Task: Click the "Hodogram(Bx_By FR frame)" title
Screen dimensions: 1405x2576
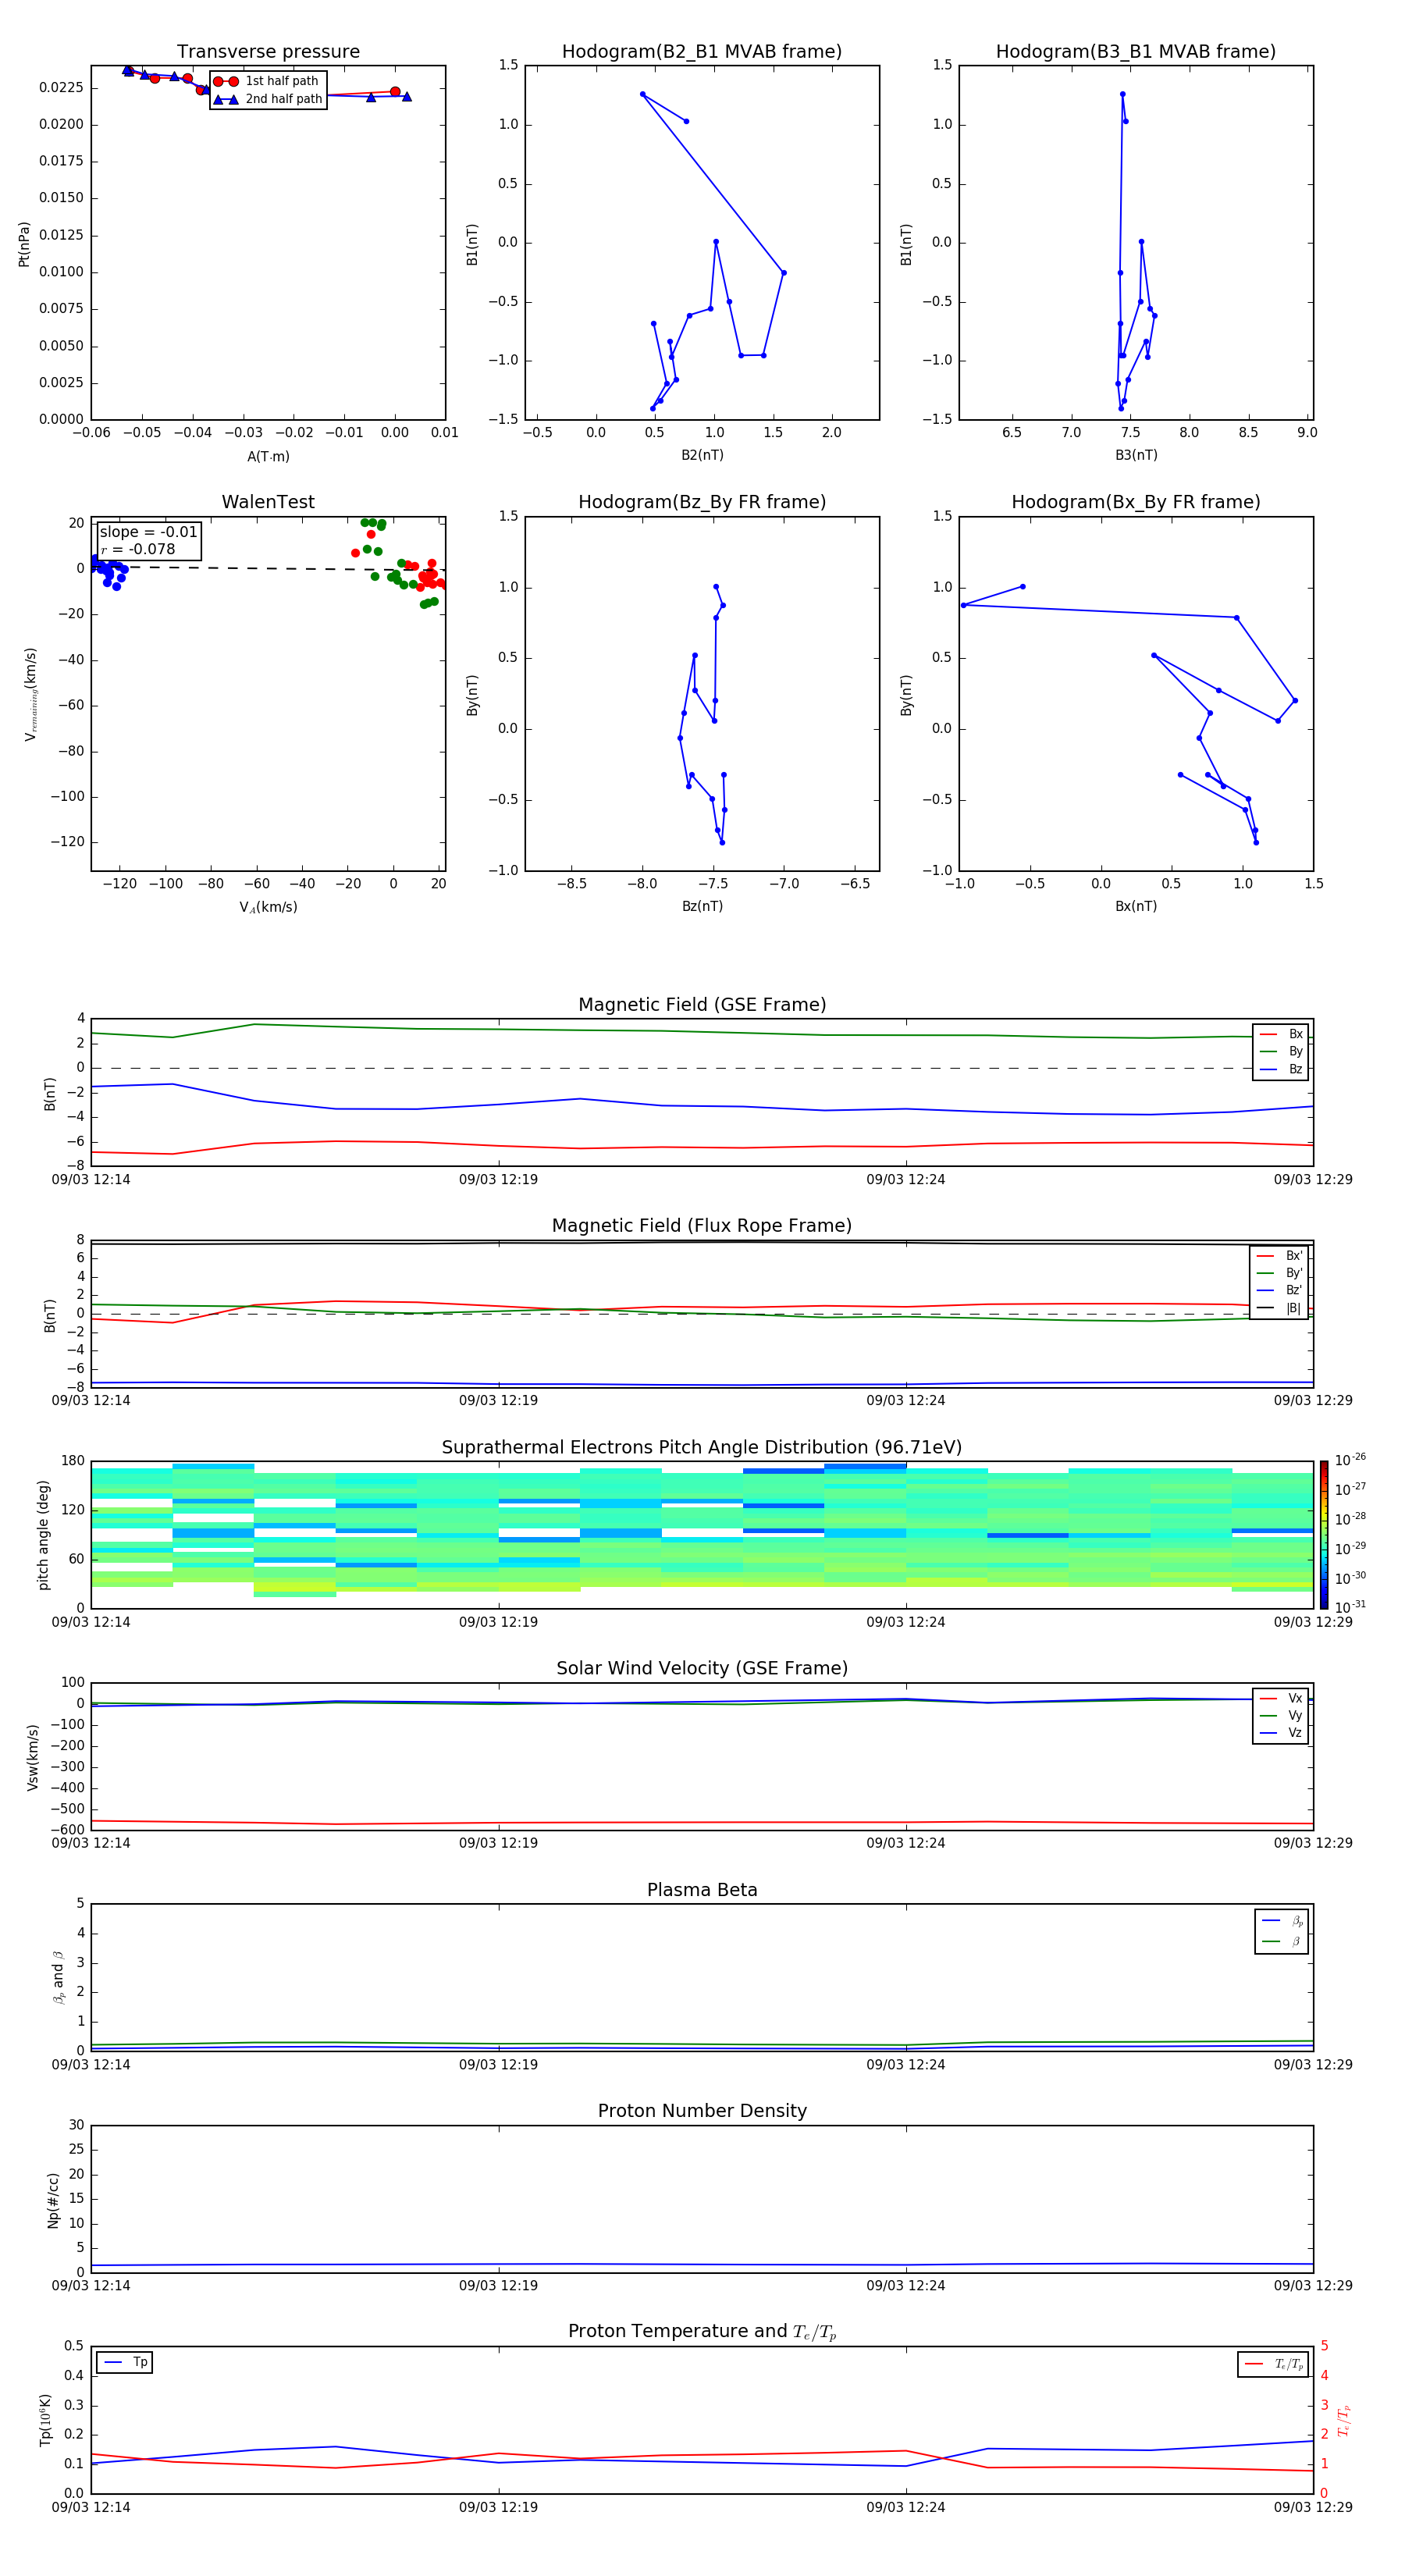Action: point(1136,502)
